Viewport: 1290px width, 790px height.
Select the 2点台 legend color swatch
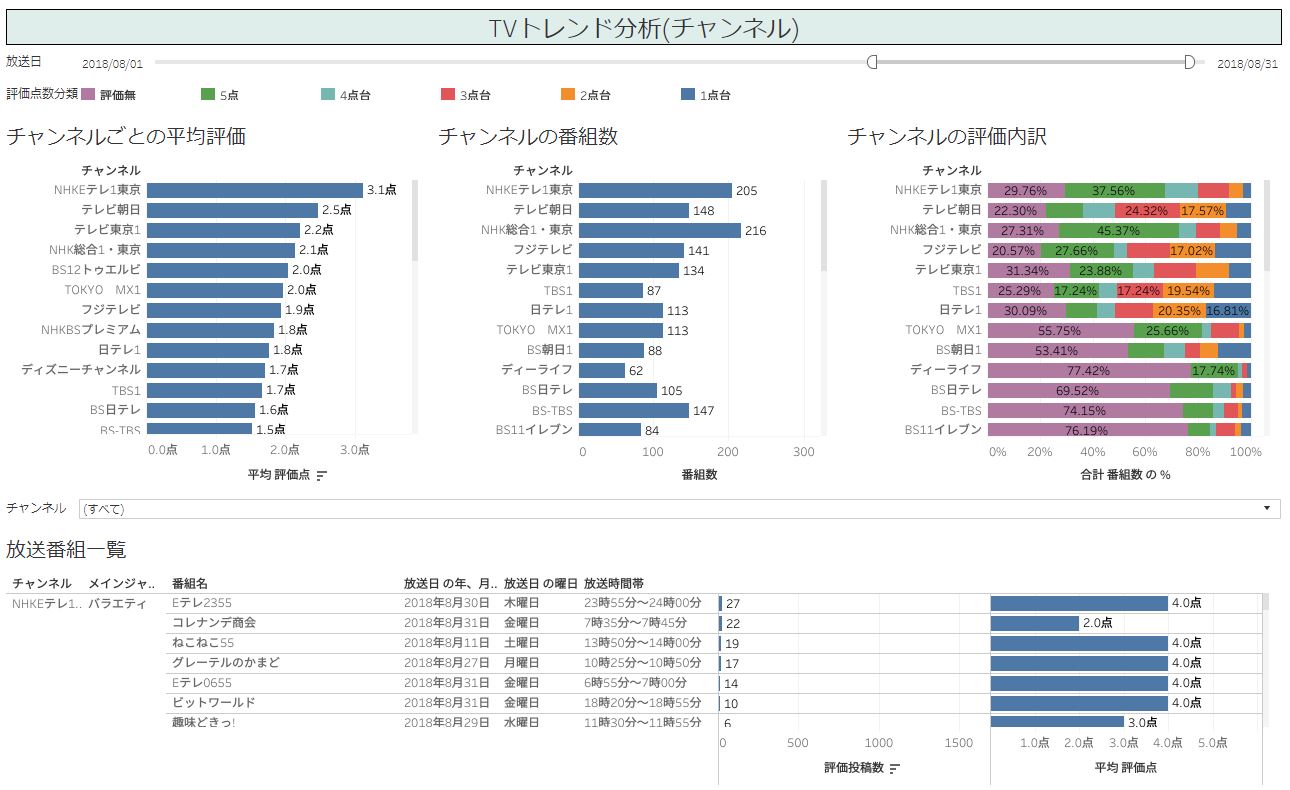[568, 95]
